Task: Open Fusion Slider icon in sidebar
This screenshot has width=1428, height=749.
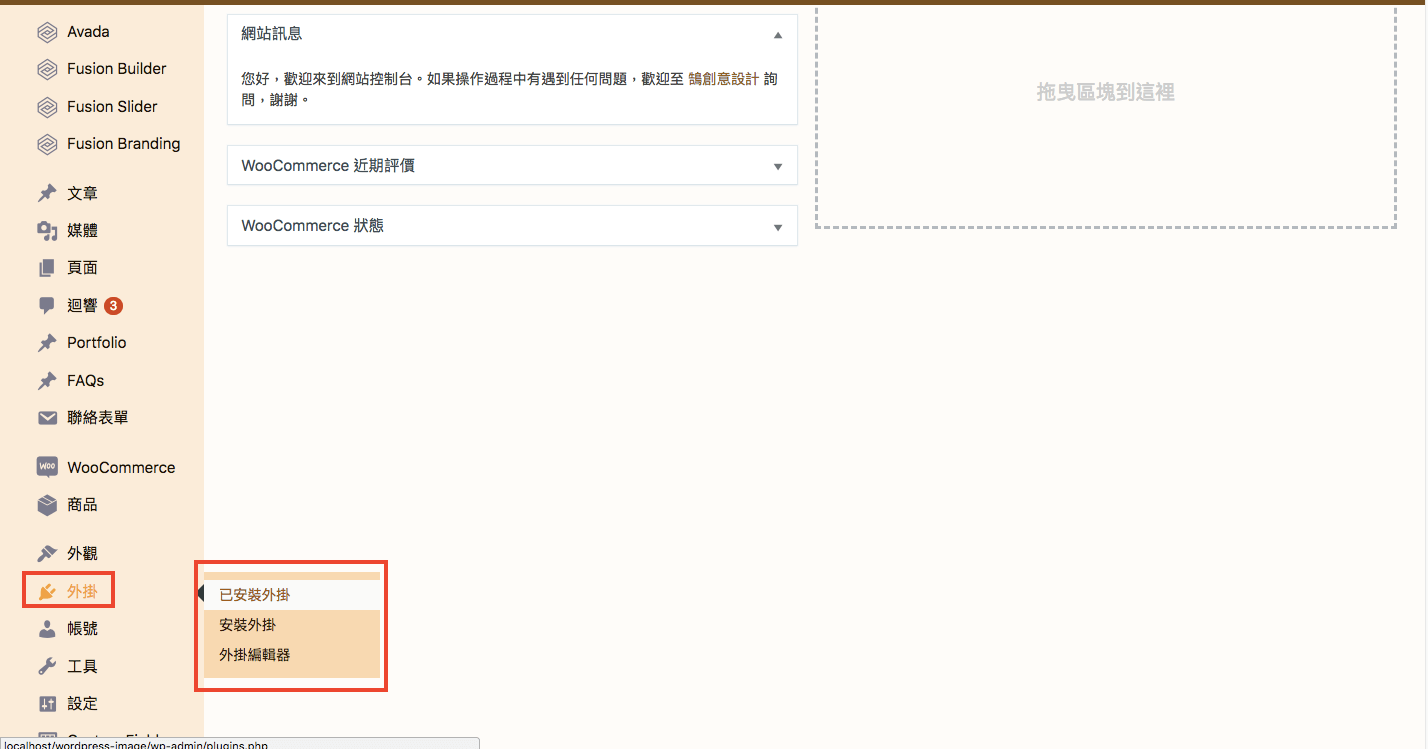Action: 47,107
